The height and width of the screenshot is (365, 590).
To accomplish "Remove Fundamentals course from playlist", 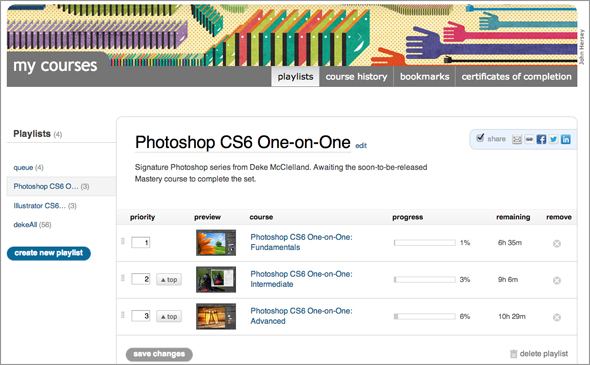I will [x=557, y=244].
